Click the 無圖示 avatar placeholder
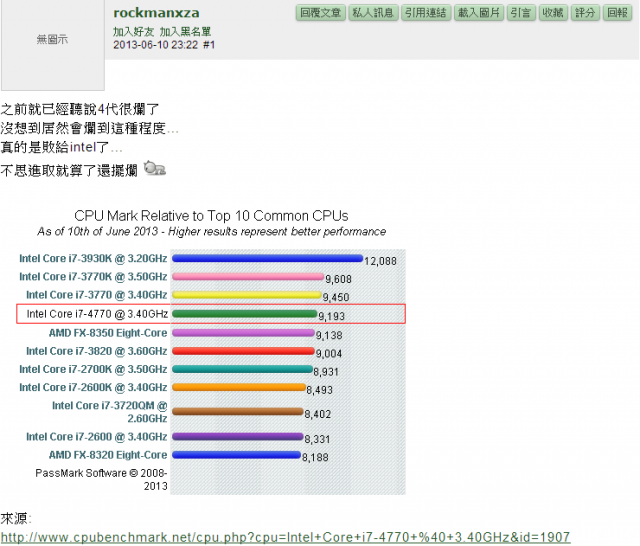This screenshot has width=640, height=546. pyautogui.click(x=52, y=40)
